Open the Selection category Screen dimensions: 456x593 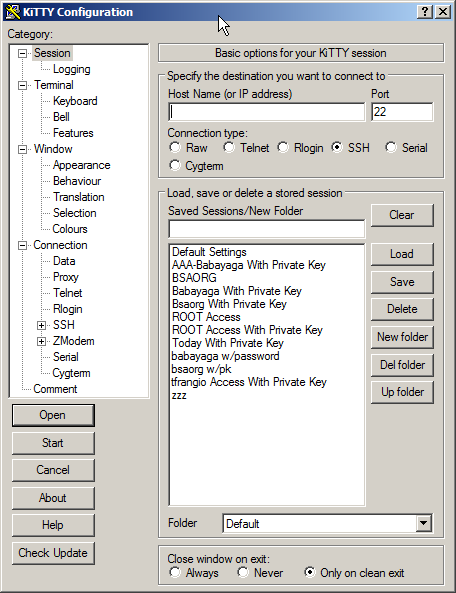(x=75, y=213)
